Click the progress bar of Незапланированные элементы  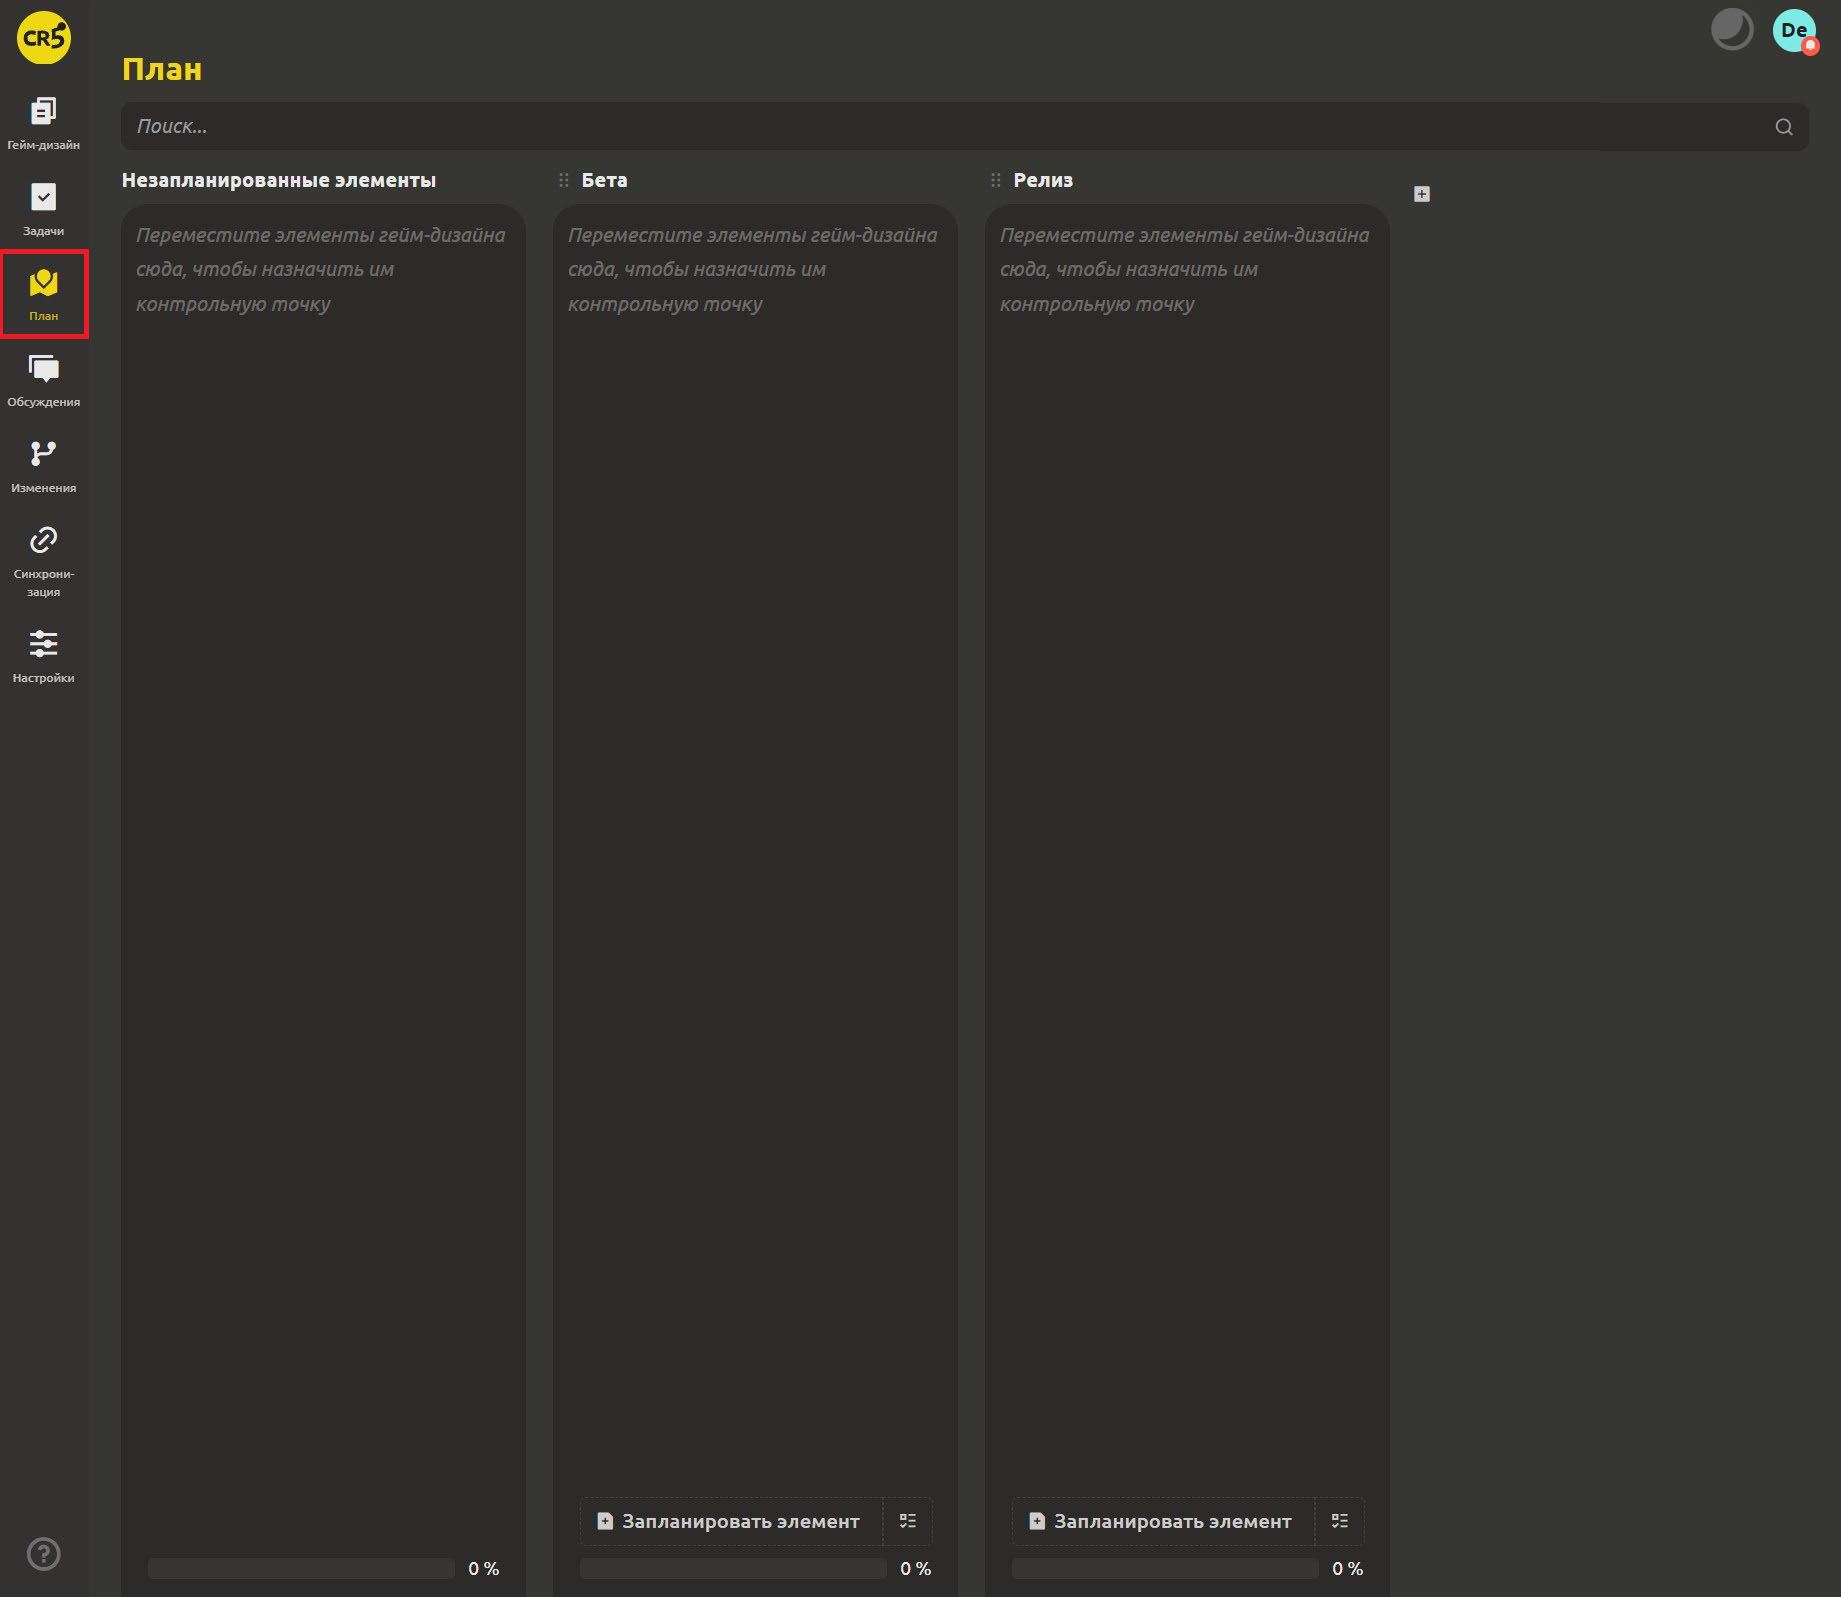click(301, 1568)
